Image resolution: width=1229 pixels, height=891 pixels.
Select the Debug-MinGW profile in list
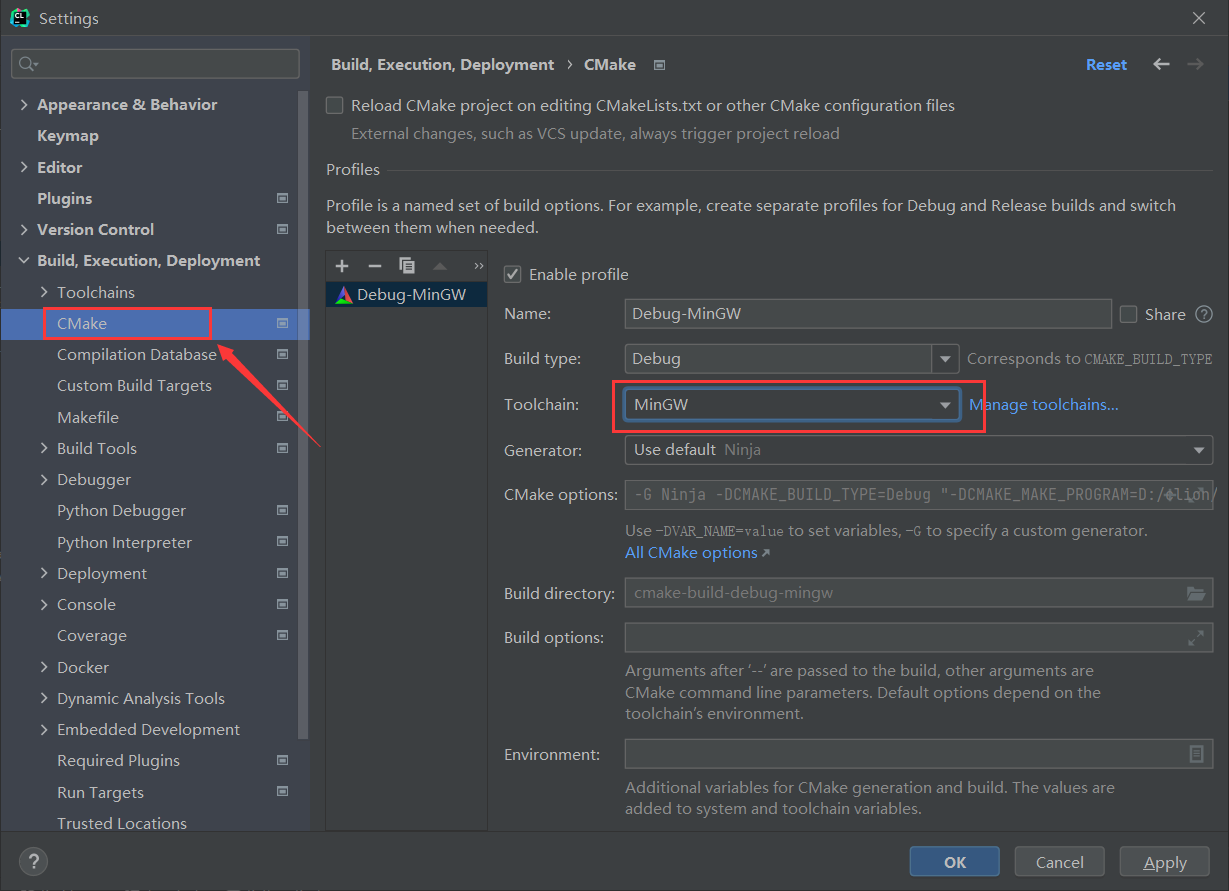point(406,295)
